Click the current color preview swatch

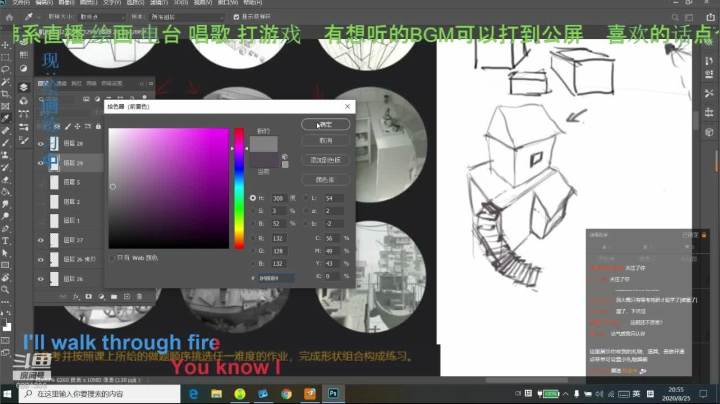click(x=264, y=159)
